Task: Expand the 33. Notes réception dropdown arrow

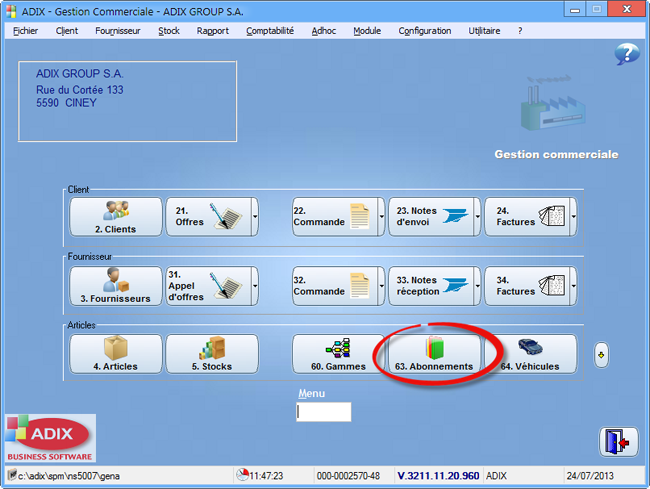Action: 478,286
